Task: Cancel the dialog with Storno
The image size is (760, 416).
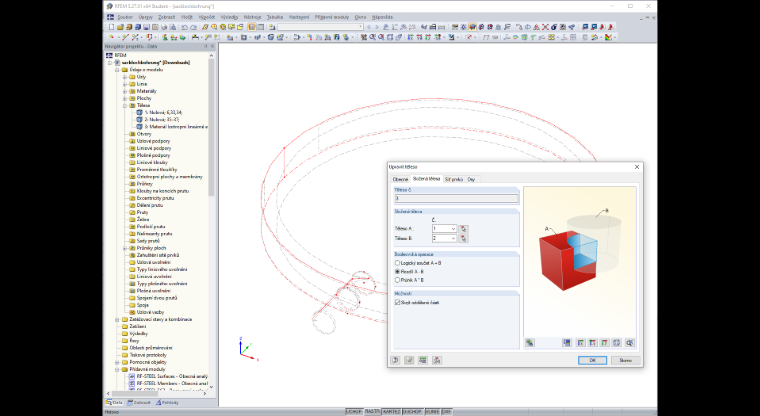Action: pyautogui.click(x=625, y=360)
